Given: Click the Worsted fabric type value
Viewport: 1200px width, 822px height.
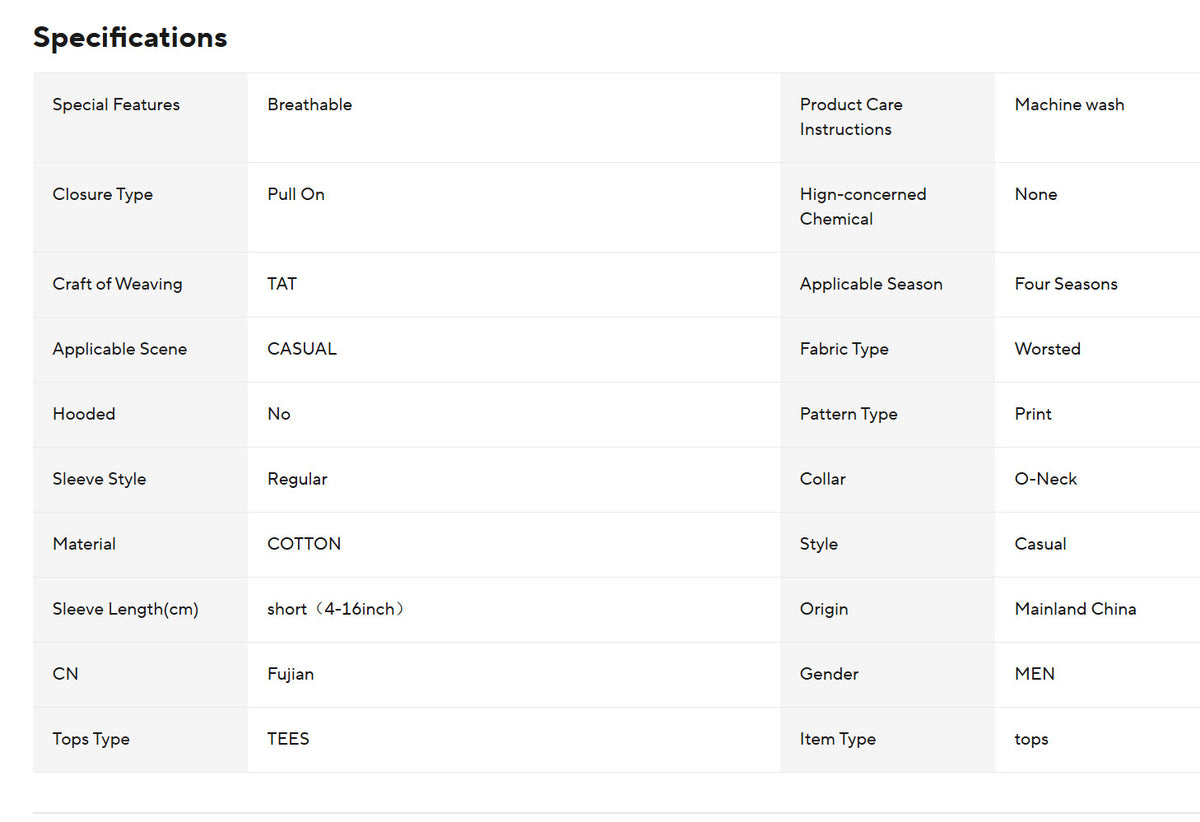Looking at the screenshot, I should click(1047, 349).
